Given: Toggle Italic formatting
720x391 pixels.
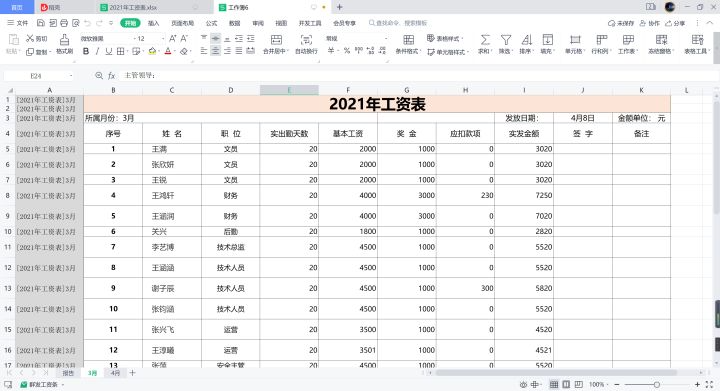Looking at the screenshot, I should [97, 51].
